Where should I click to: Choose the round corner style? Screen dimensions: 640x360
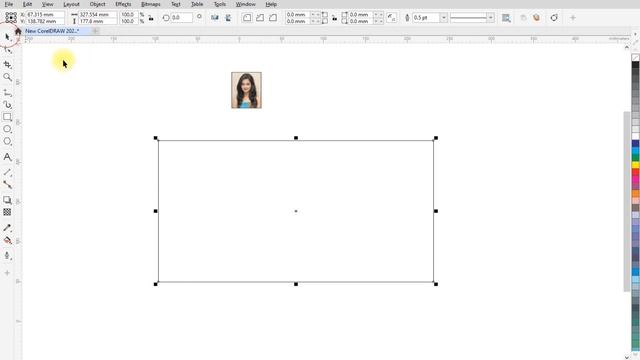pyautogui.click(x=247, y=18)
